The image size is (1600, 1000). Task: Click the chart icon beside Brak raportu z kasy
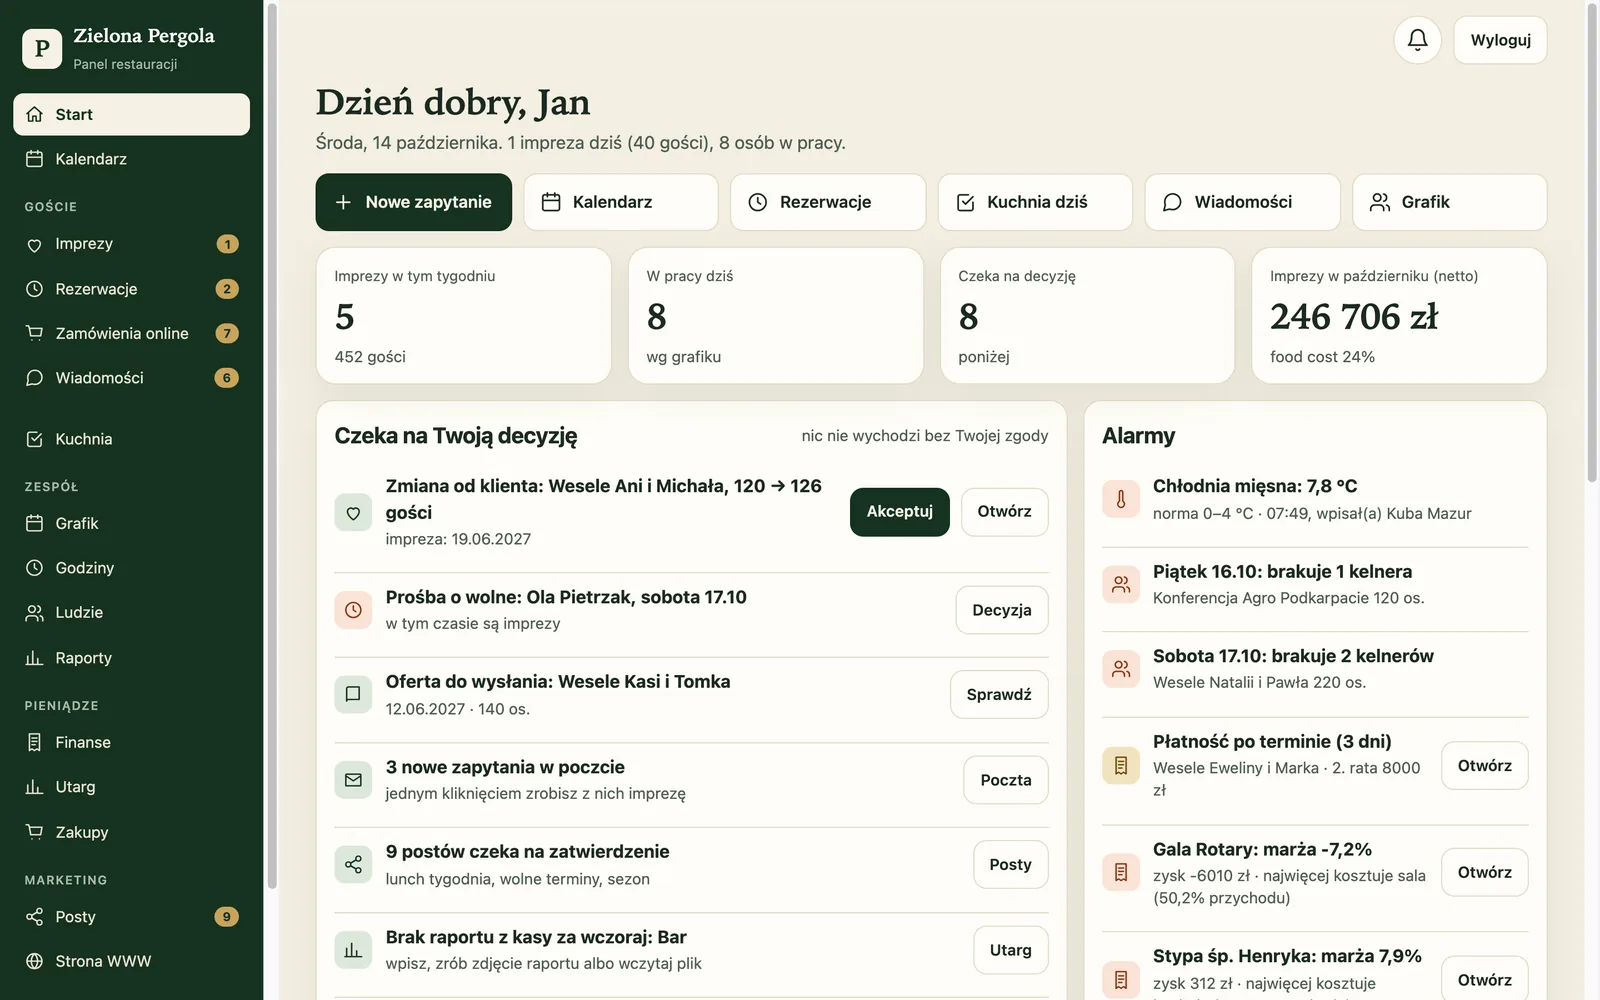tap(353, 950)
